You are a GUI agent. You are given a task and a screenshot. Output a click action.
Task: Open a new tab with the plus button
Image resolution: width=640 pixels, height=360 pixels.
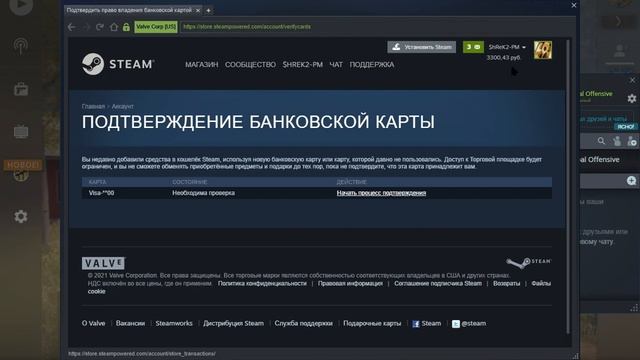pyautogui.click(x=208, y=10)
